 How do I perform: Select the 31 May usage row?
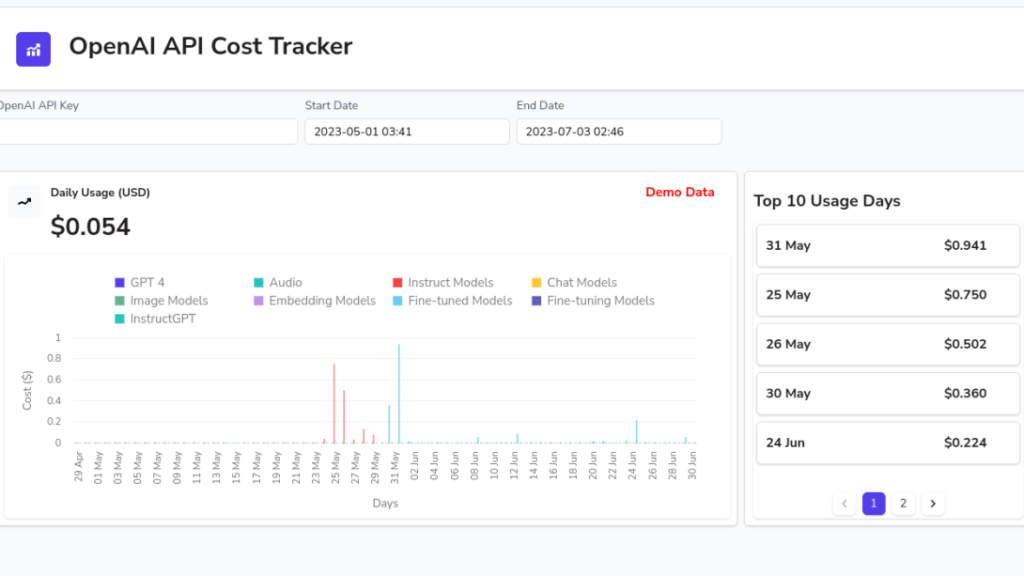click(887, 246)
